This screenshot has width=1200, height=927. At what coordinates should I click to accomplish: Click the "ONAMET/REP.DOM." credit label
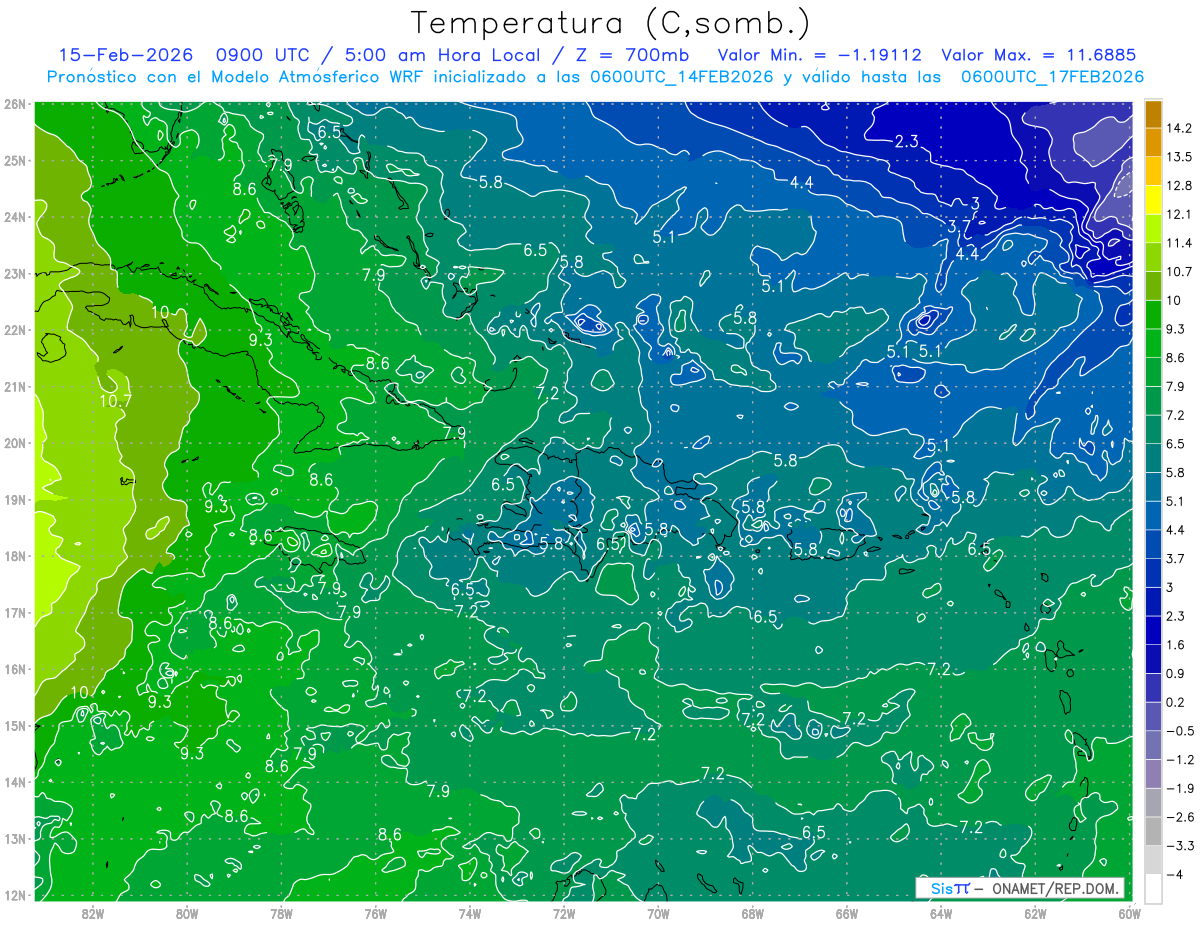pos(1054,888)
